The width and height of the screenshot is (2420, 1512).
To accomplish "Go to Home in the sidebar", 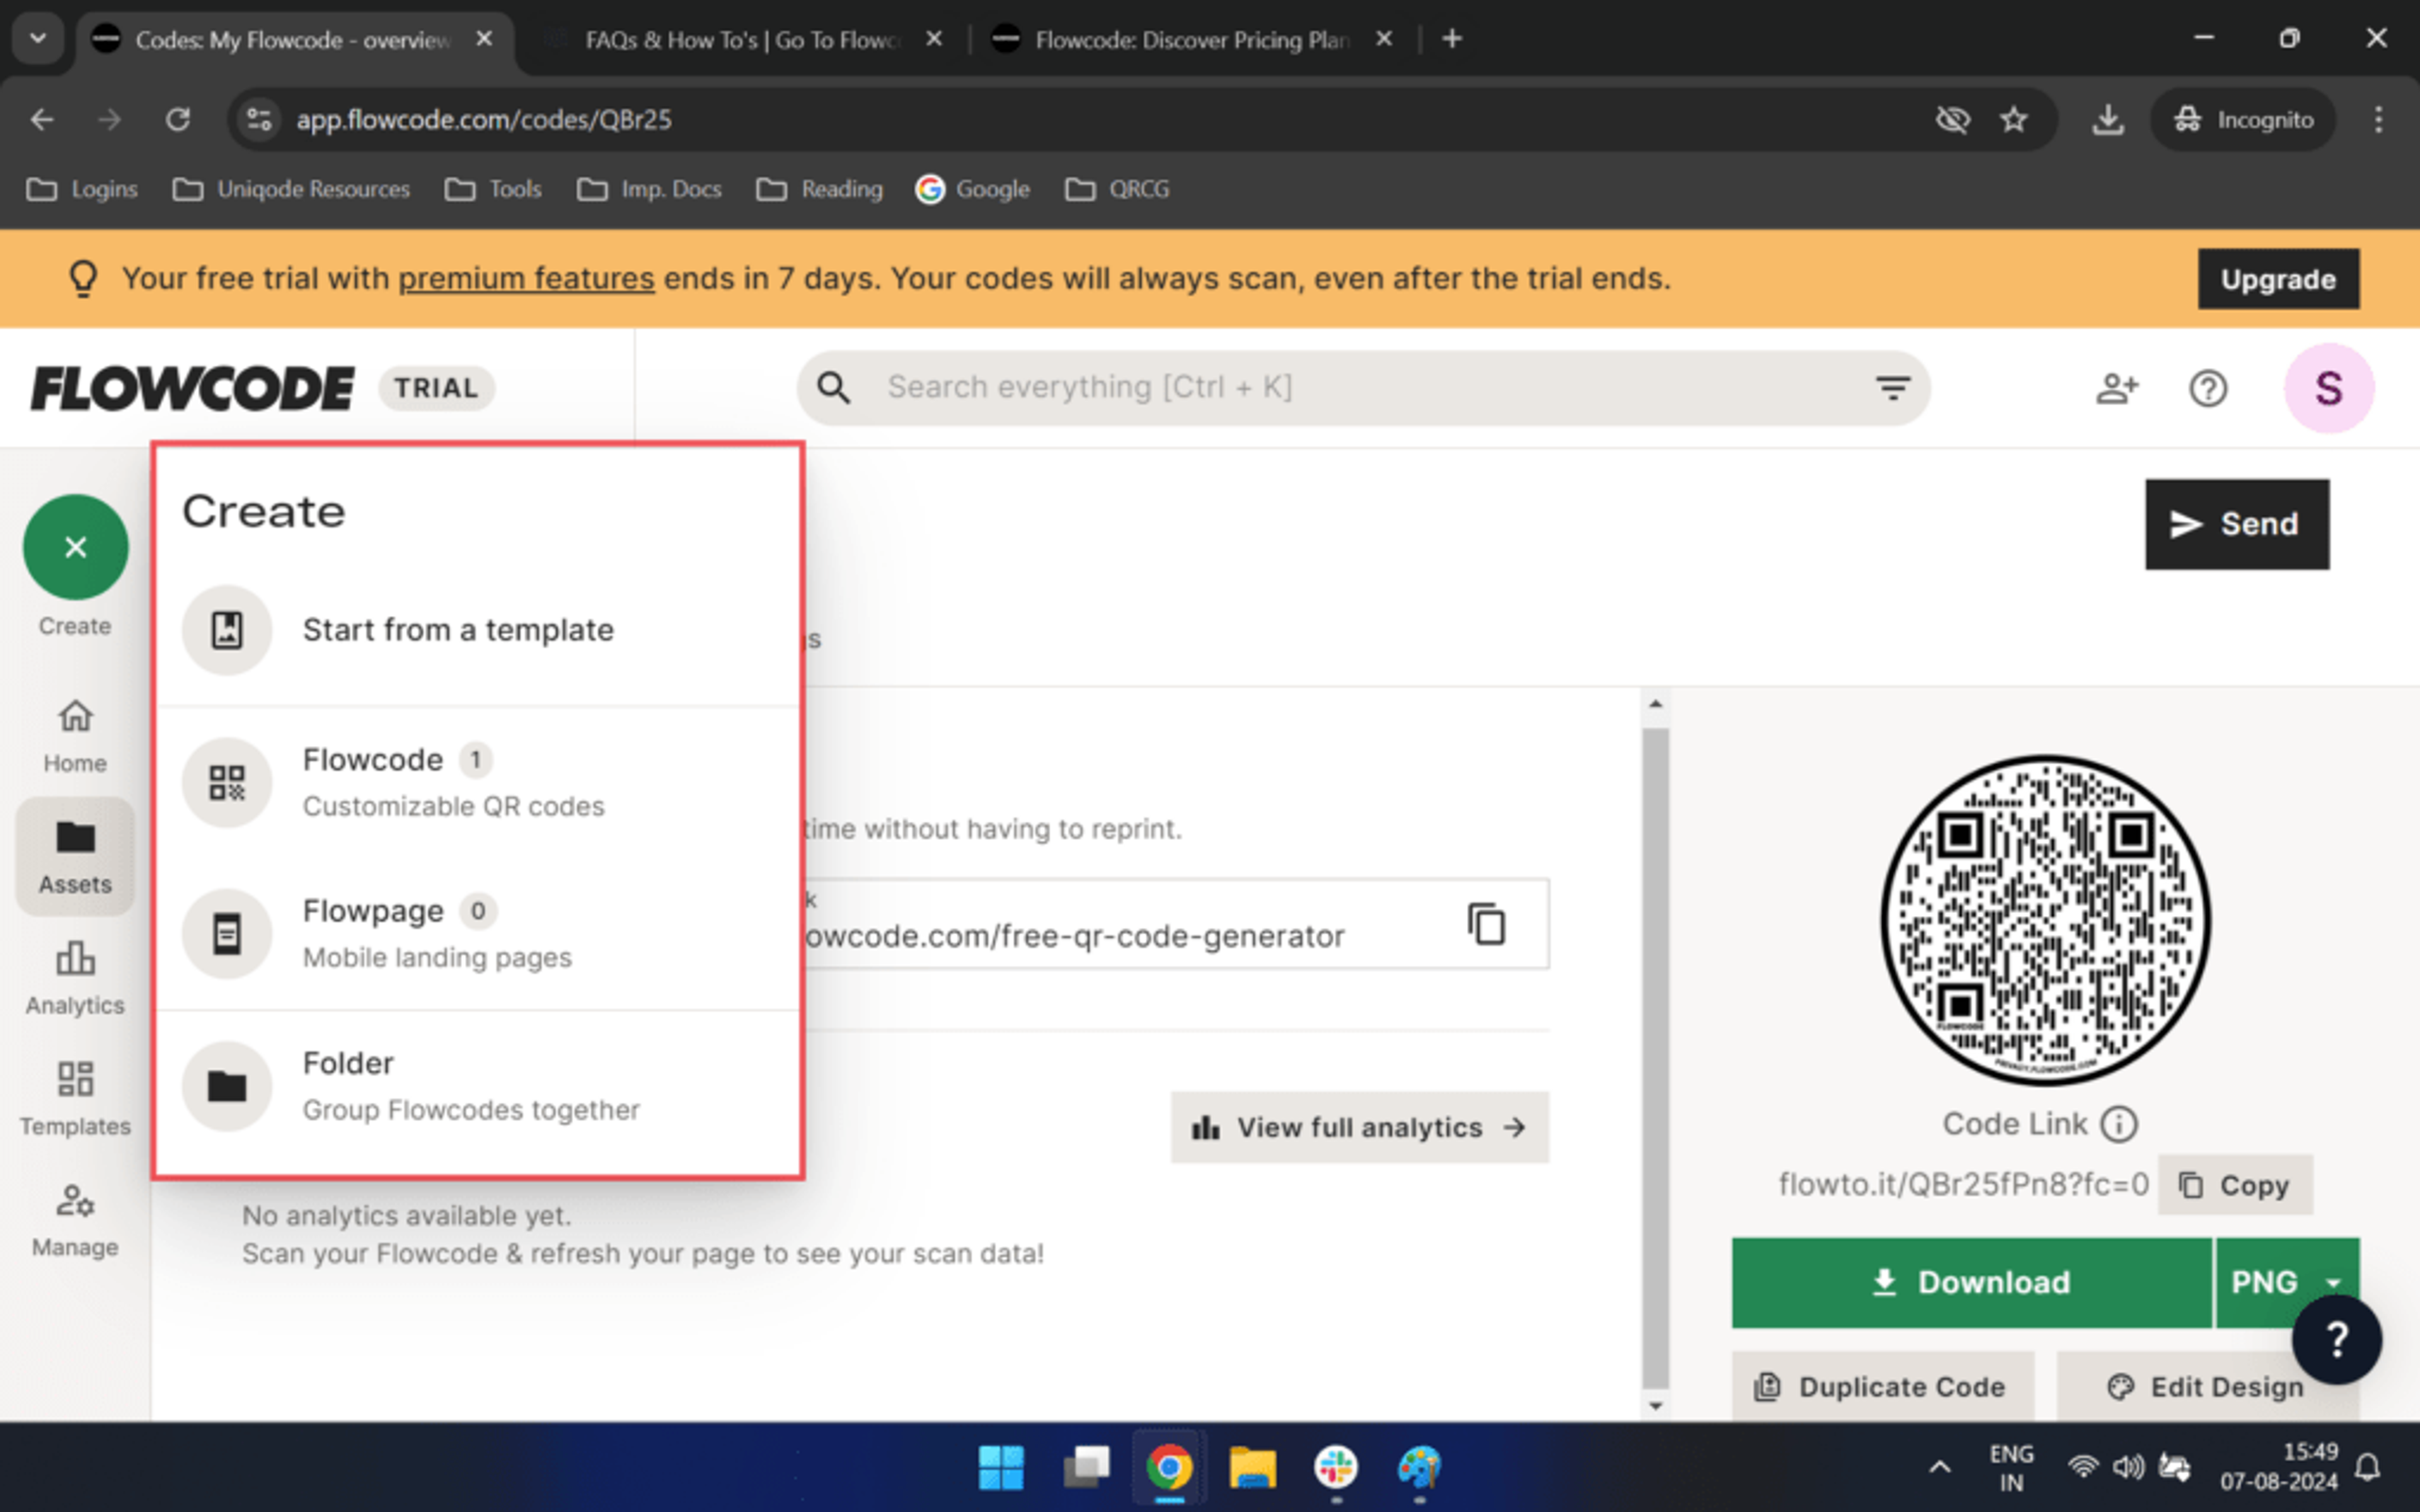I will click(75, 736).
